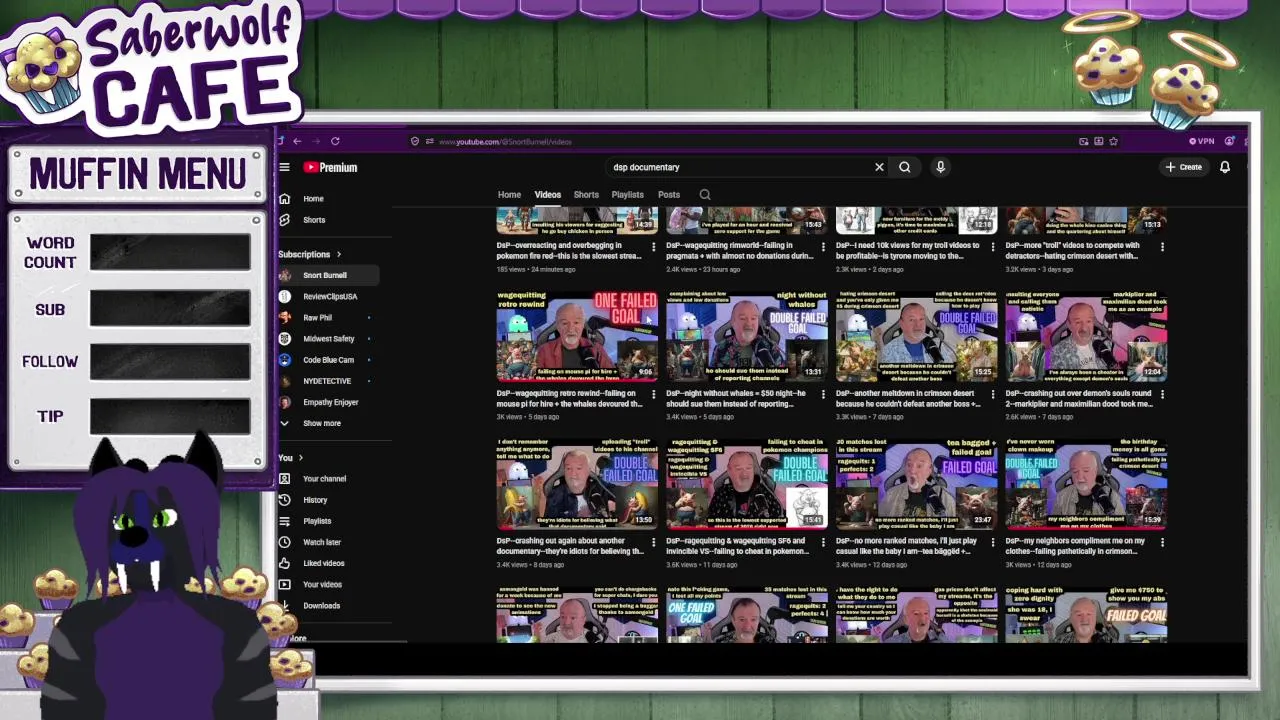Click the Home icon in the sidebar
This screenshot has height=720, width=1280.
285,198
